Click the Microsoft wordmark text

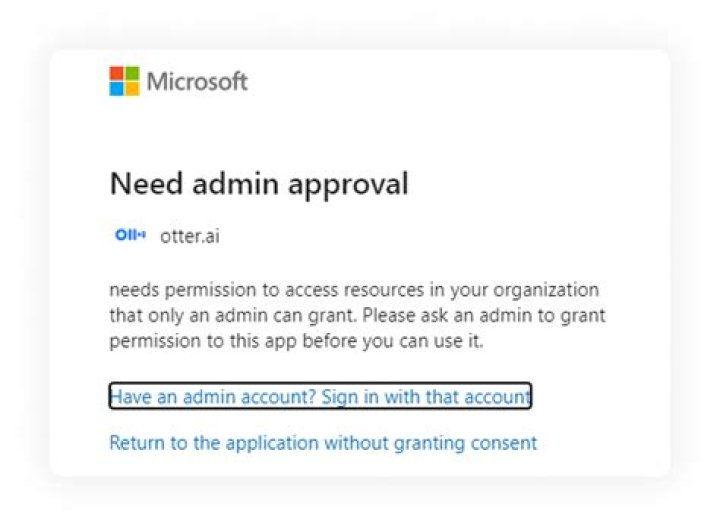click(x=197, y=82)
